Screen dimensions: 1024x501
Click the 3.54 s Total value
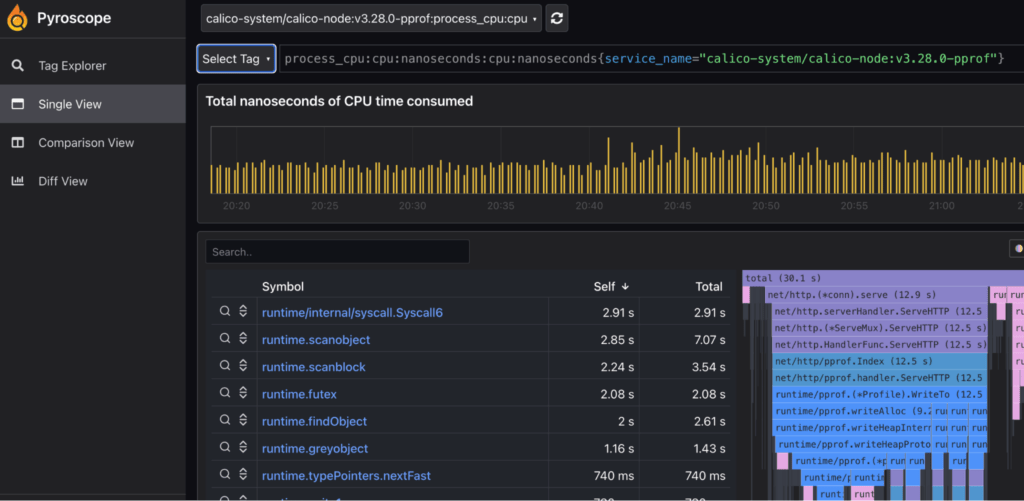709,367
